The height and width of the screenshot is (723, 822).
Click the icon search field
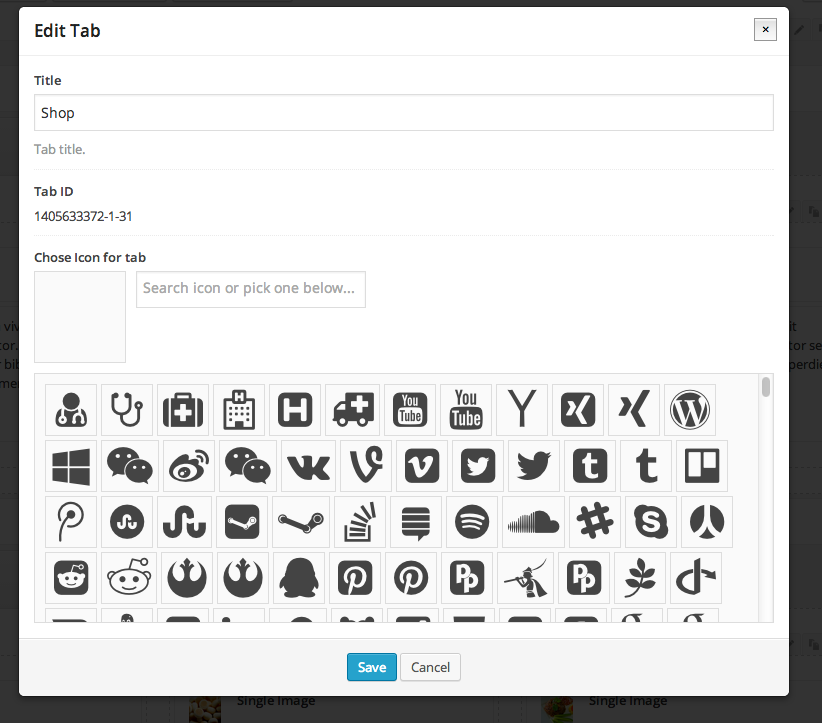(250, 289)
